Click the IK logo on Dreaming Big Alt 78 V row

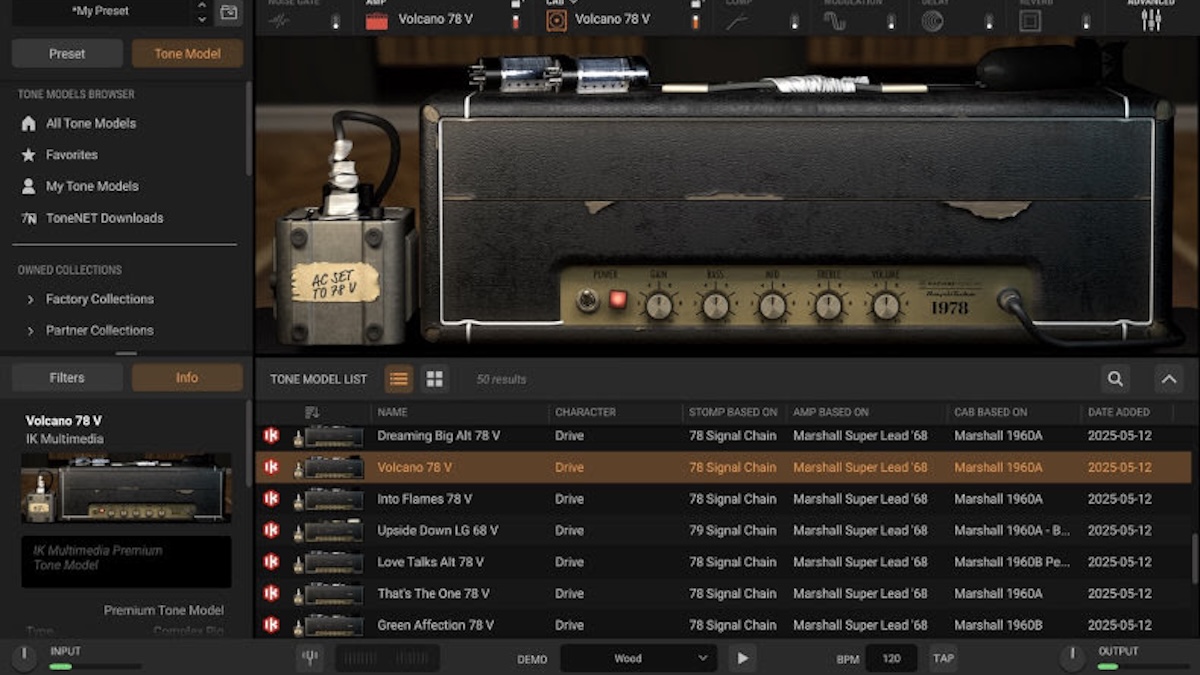[x=271, y=436]
